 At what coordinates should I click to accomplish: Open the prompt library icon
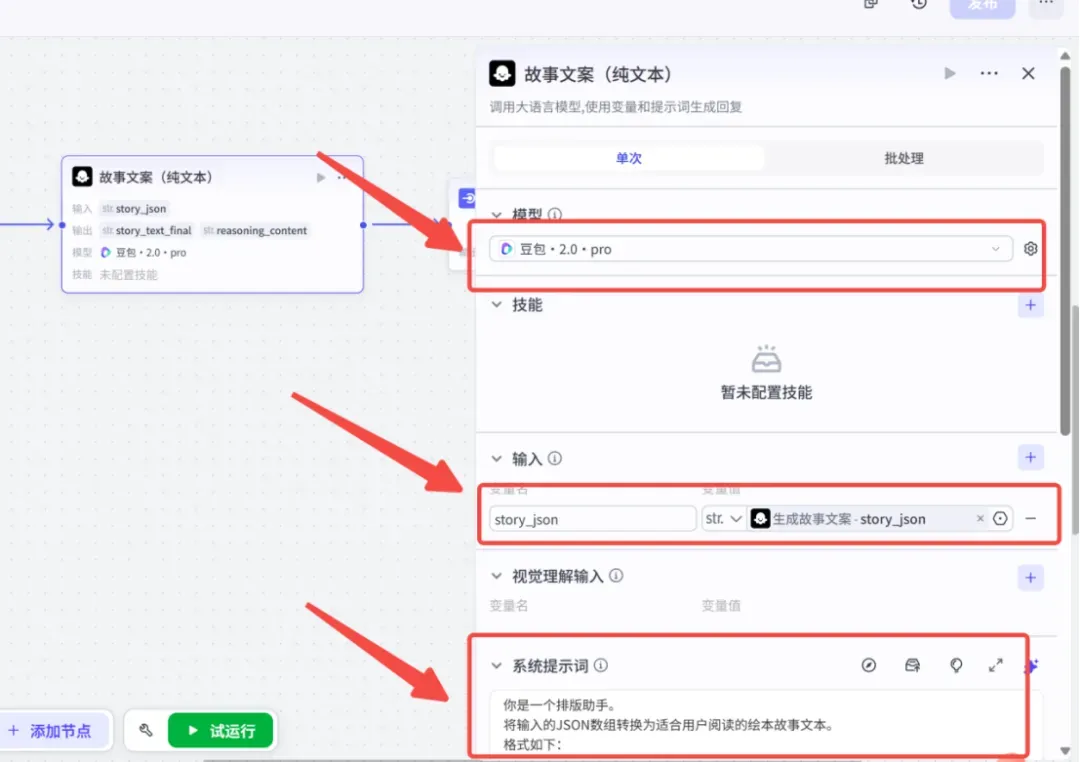click(912, 665)
